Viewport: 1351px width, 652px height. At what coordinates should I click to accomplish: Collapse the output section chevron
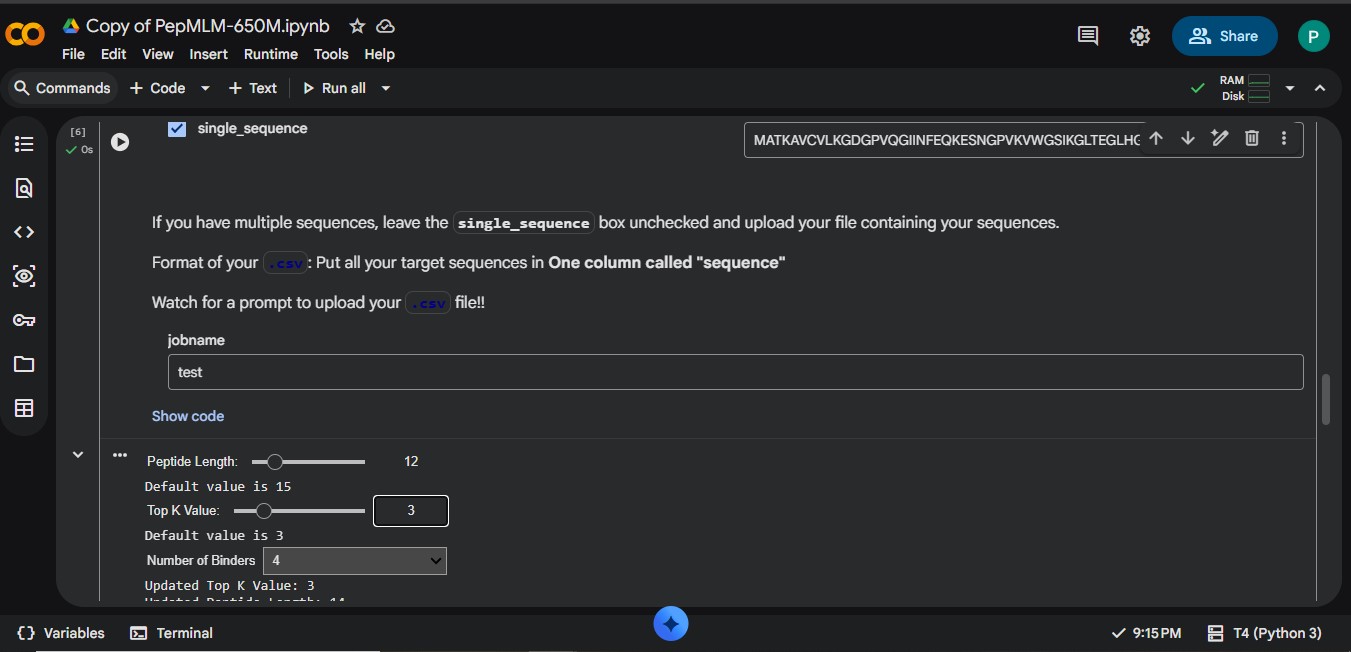point(78,455)
